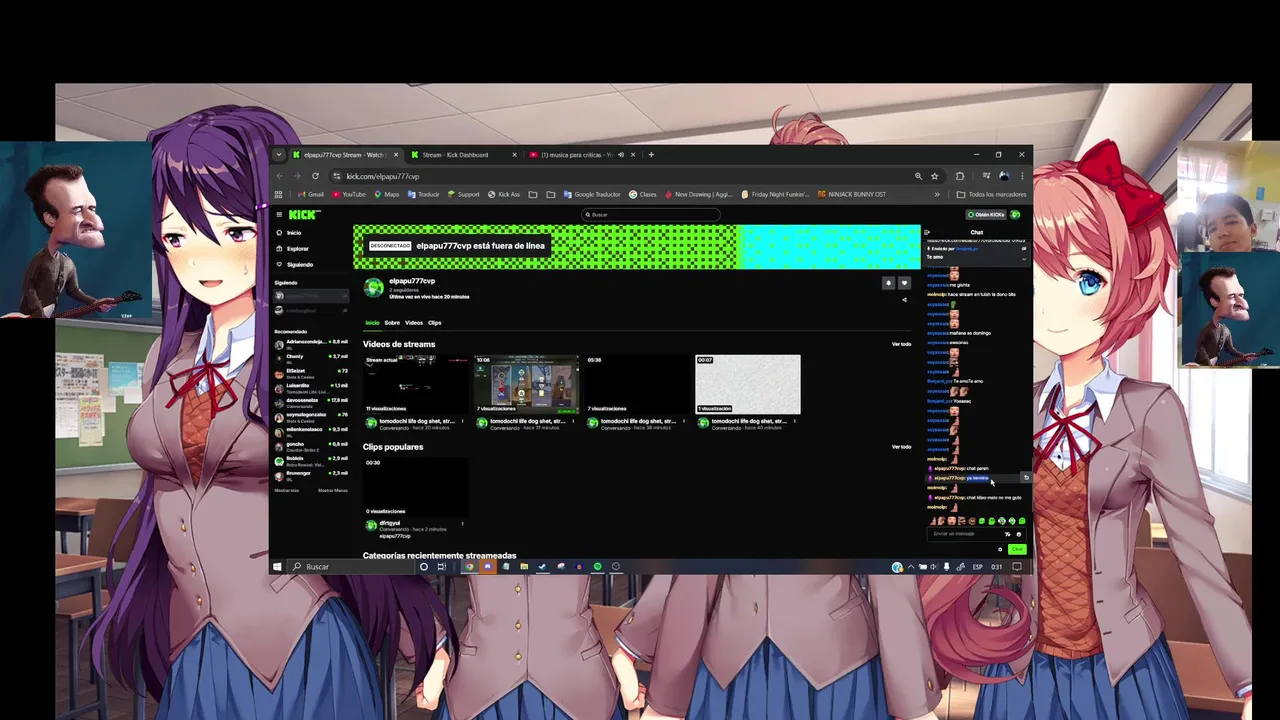Expand the pinned Te amo message chevron

tap(1023, 258)
